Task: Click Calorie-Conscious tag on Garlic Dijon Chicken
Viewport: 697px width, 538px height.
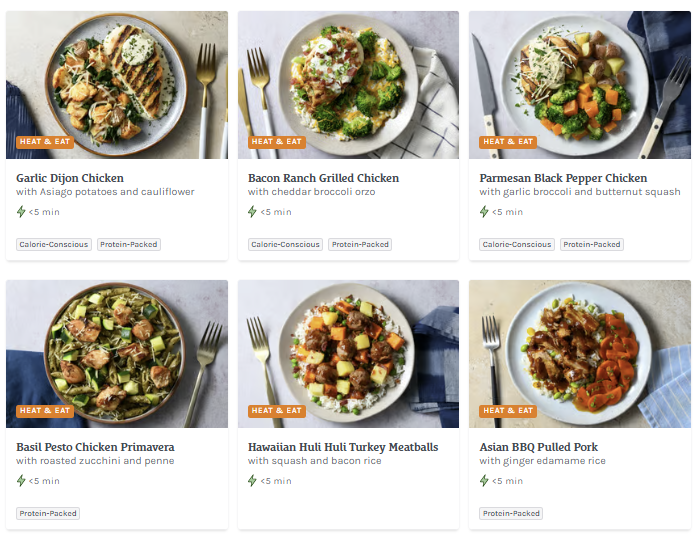Action: (x=54, y=244)
